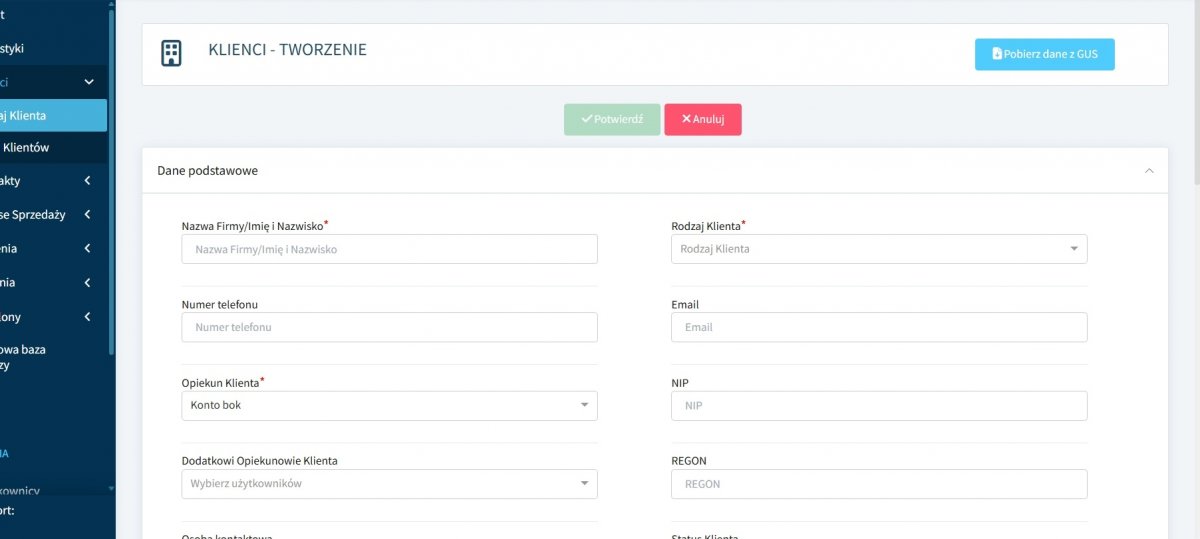
Task: Focus the Nazwa Firmy/Imię i Nazwisko field
Action: (389, 249)
